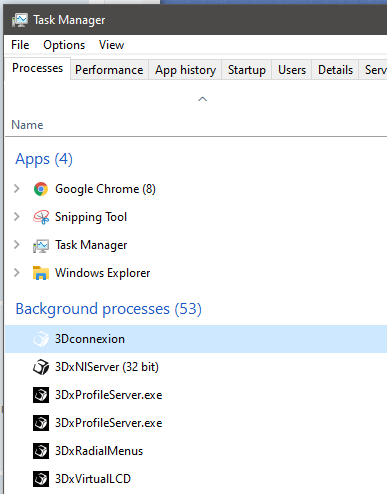Switch to the Processes tab

tap(37, 68)
